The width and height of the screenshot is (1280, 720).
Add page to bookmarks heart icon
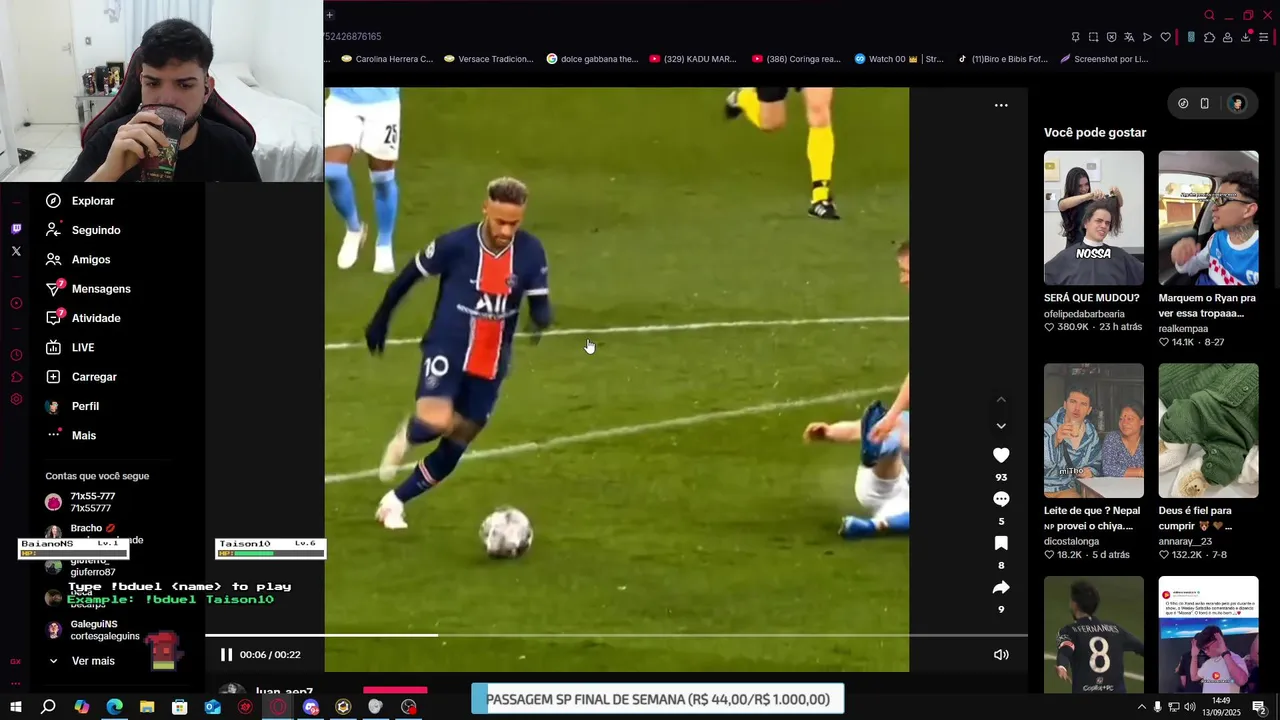pos(1165,37)
